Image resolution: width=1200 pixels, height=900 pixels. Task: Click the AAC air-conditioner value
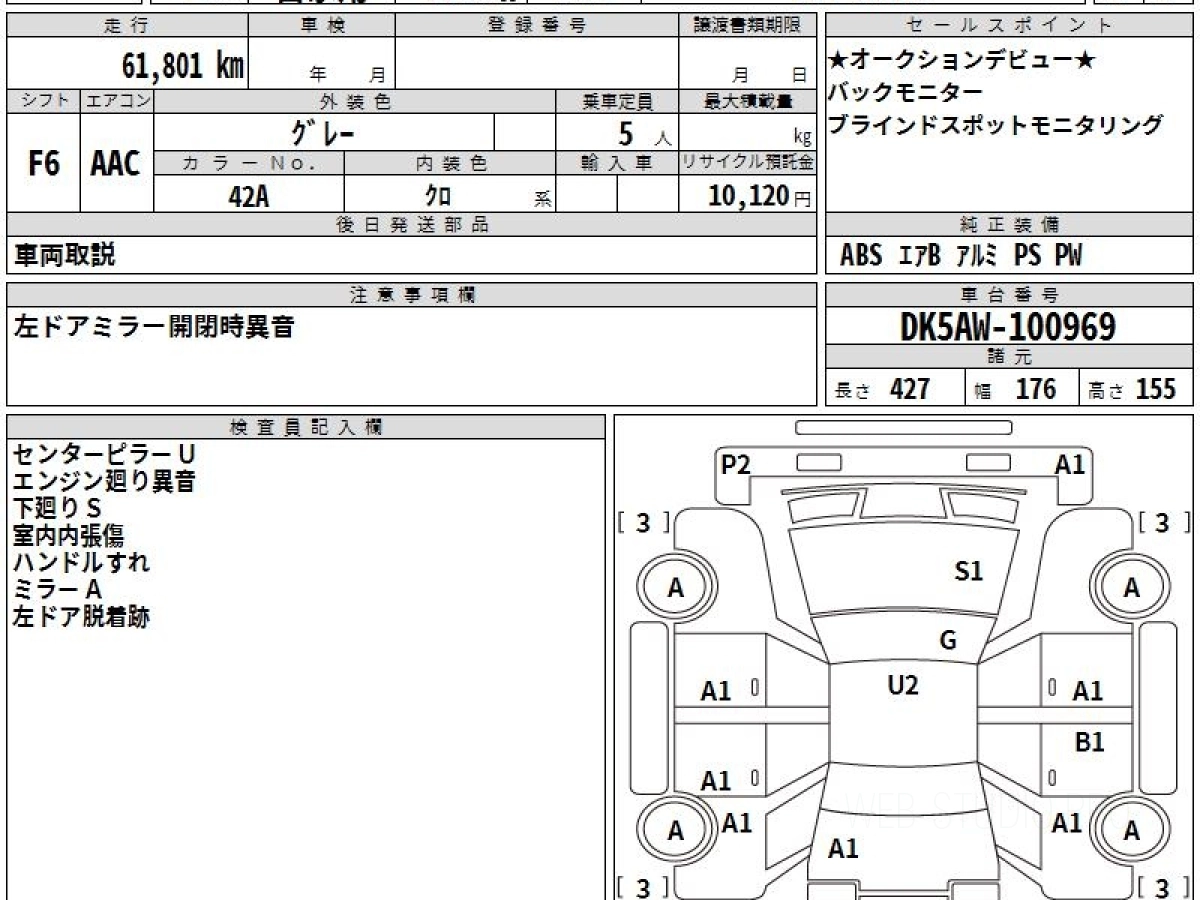116,163
